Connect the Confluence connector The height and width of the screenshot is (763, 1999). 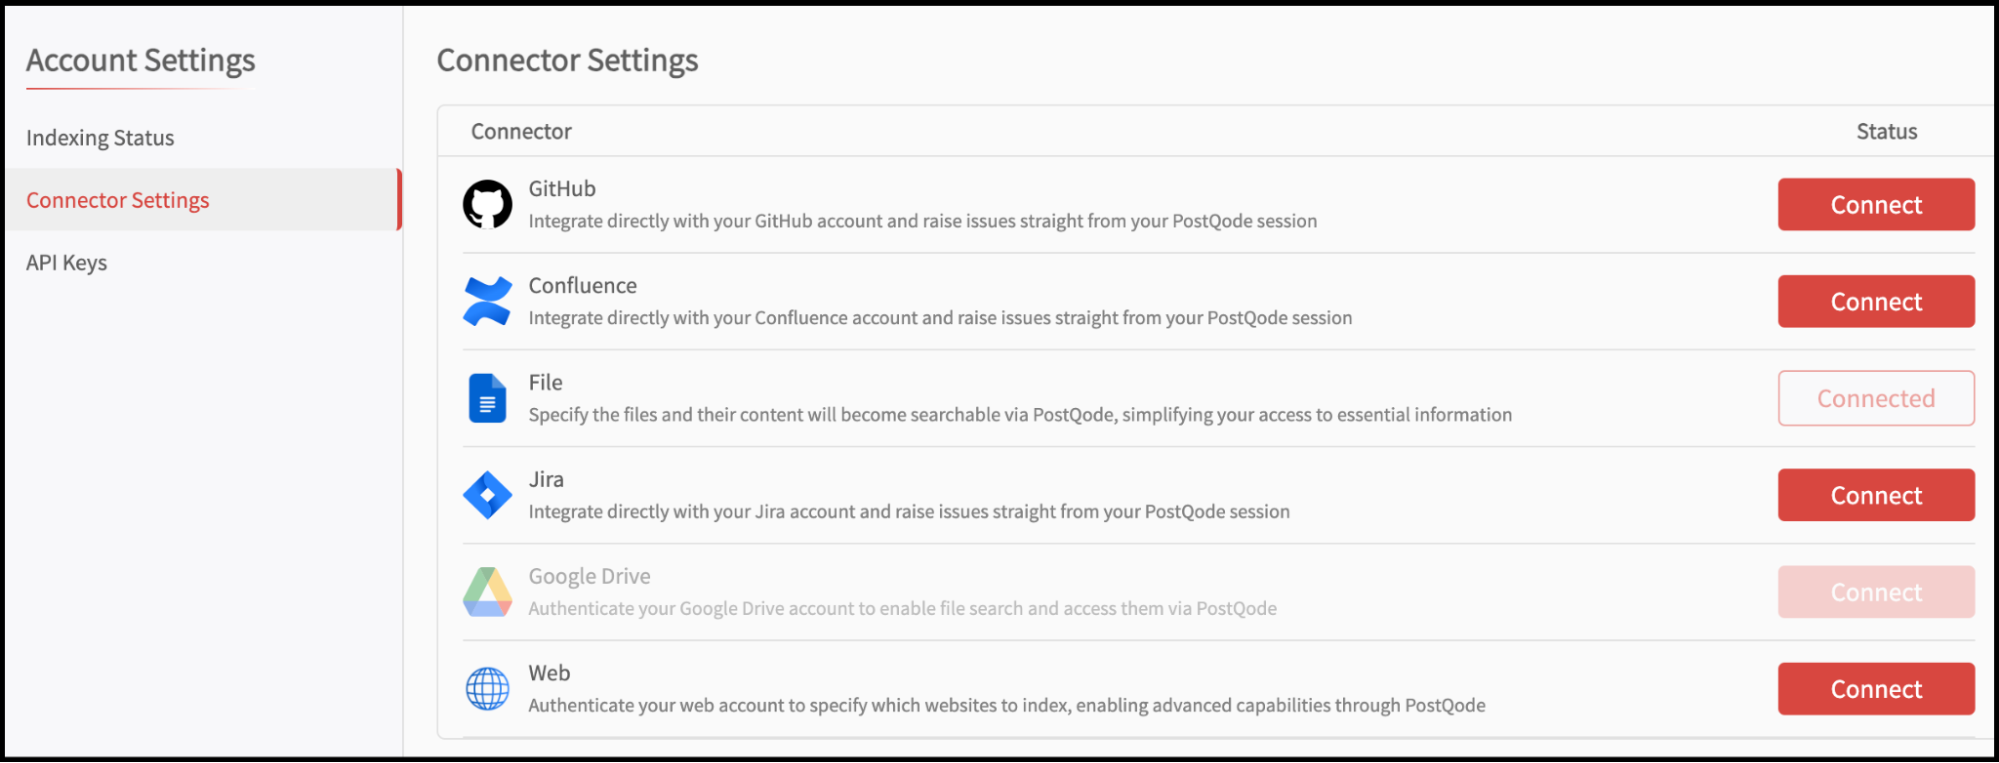point(1876,302)
